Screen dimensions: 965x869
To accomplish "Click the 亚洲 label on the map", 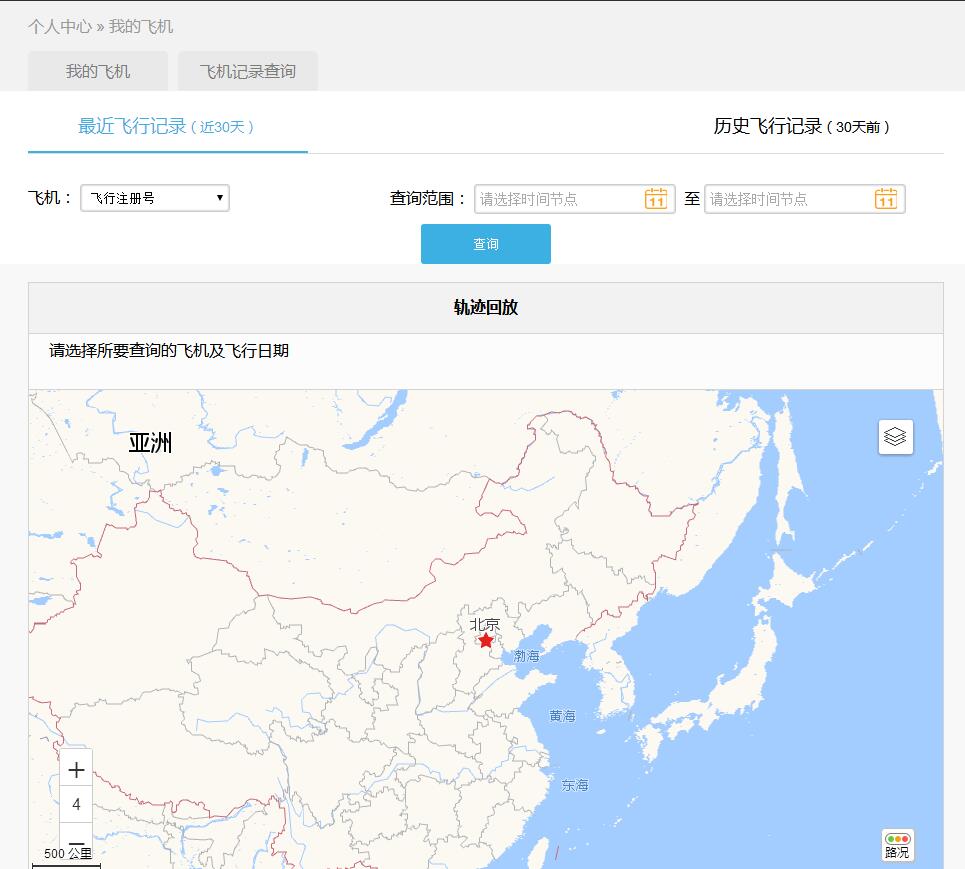I will pyautogui.click(x=150, y=443).
